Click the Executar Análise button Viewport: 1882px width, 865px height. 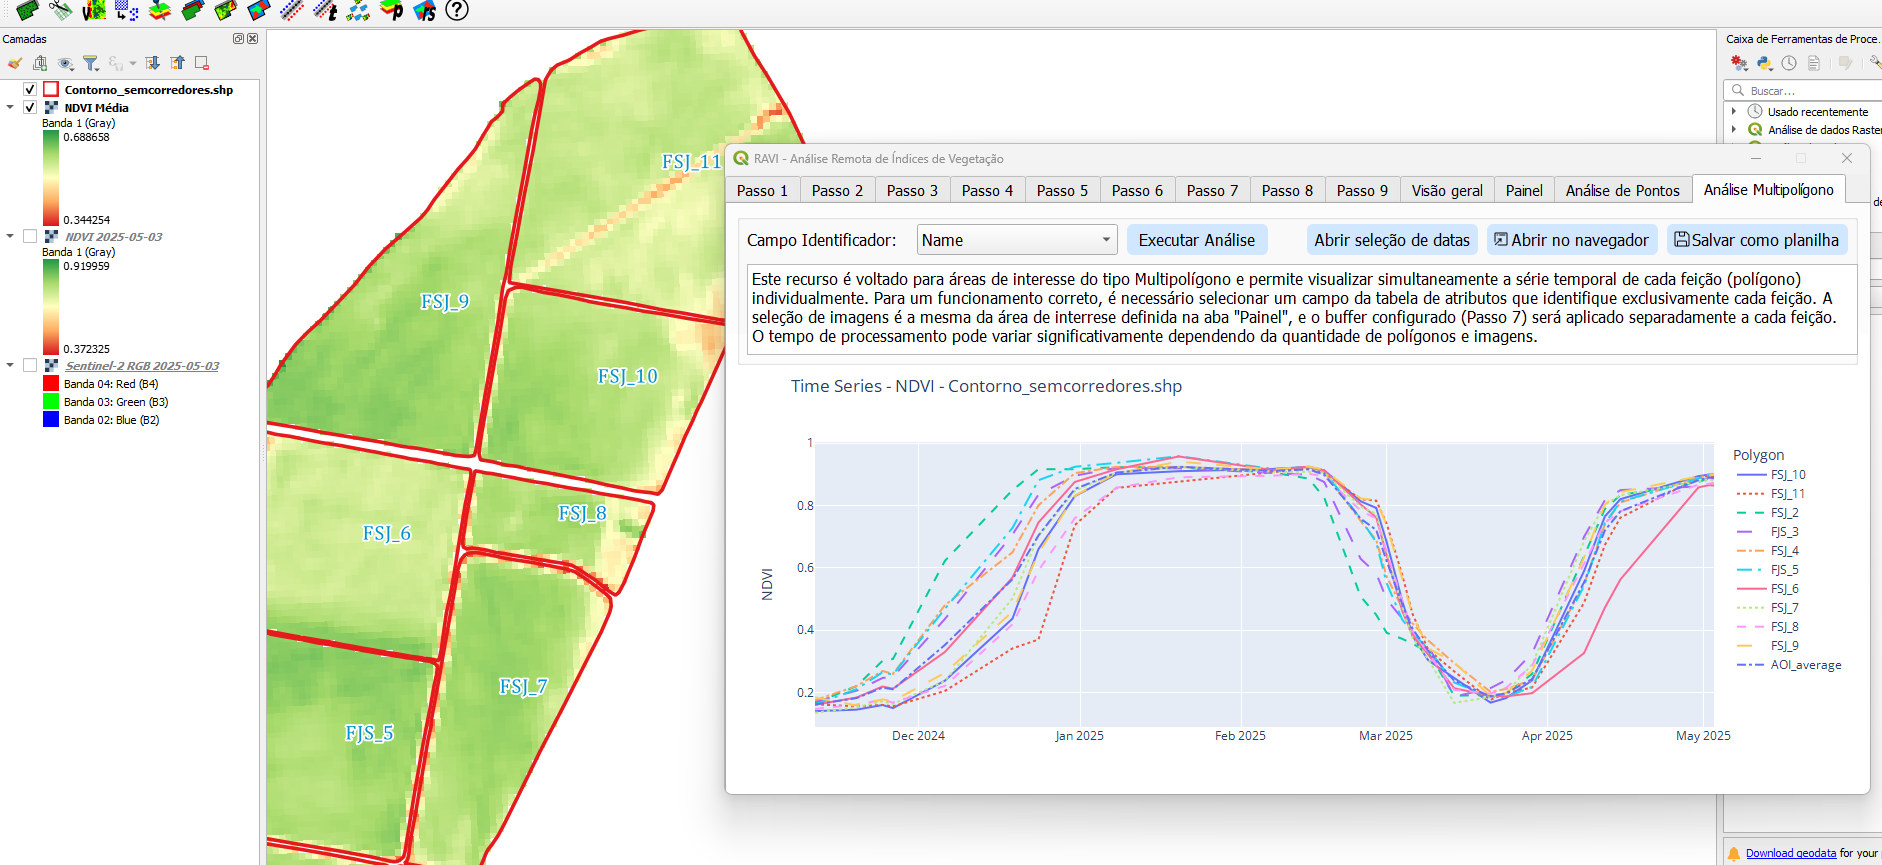[1196, 240]
